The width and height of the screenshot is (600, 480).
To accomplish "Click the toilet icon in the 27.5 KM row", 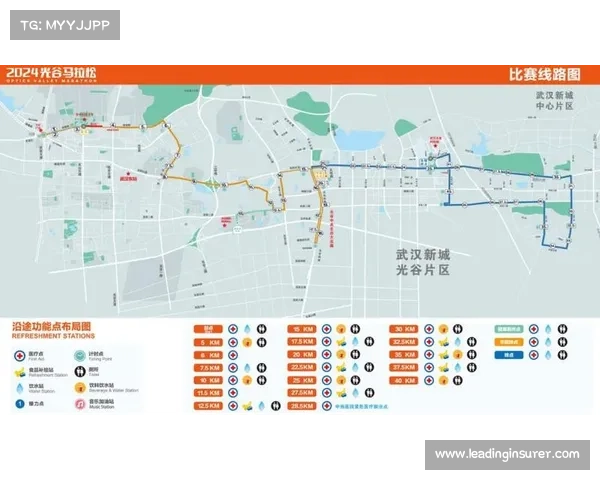I will coord(369,393).
